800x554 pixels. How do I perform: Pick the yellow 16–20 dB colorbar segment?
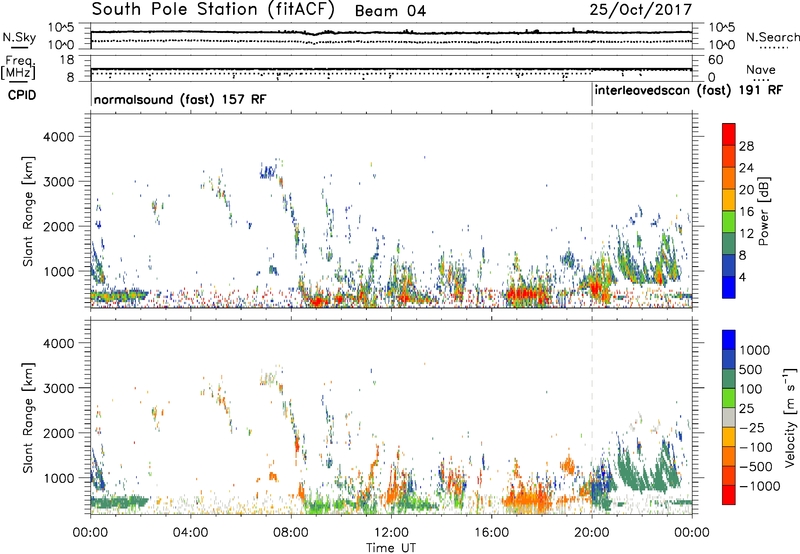pos(729,200)
